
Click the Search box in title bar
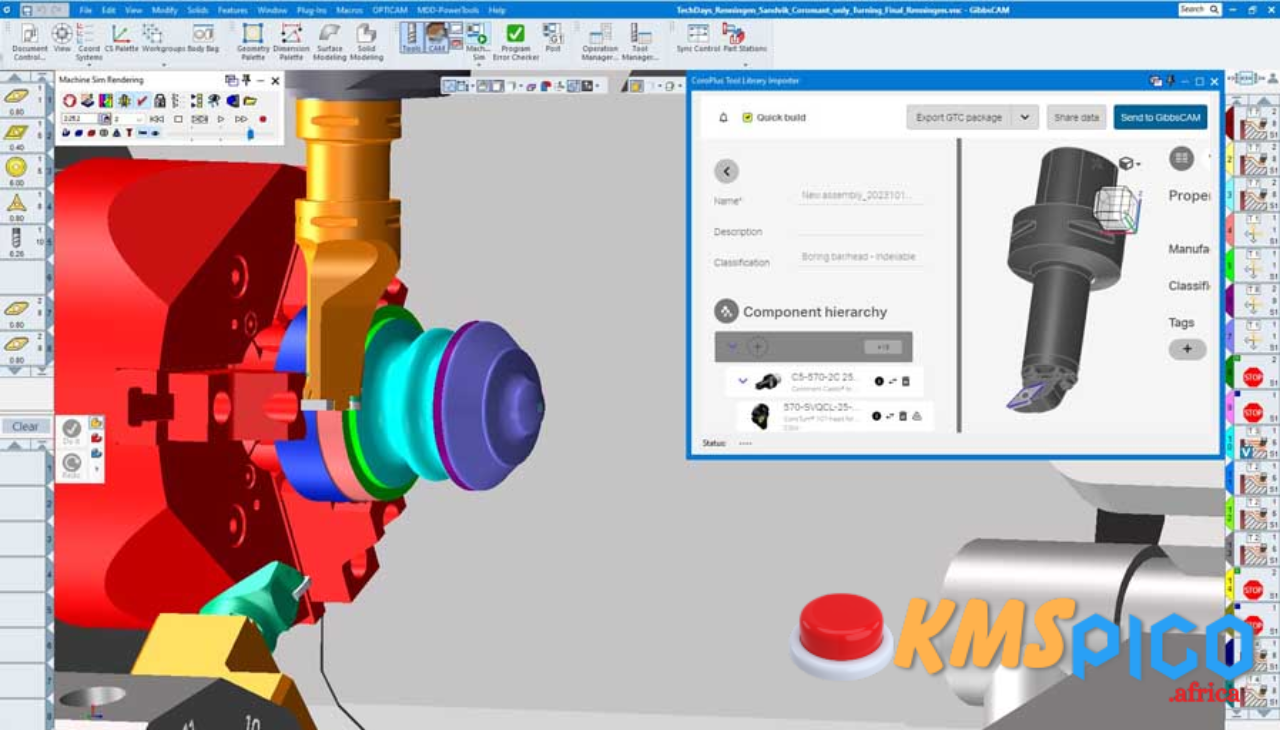click(1200, 9)
